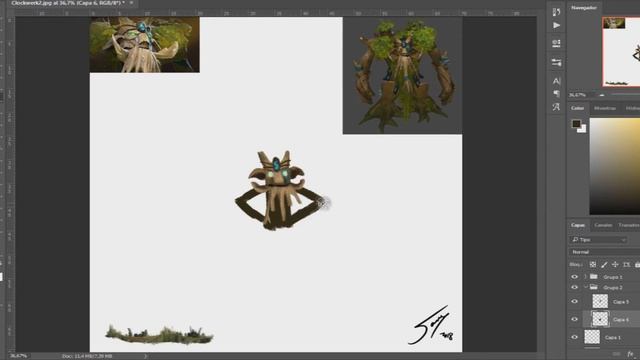Switch to the Navegador panel tab
This screenshot has width=640, height=360.
(584, 8)
